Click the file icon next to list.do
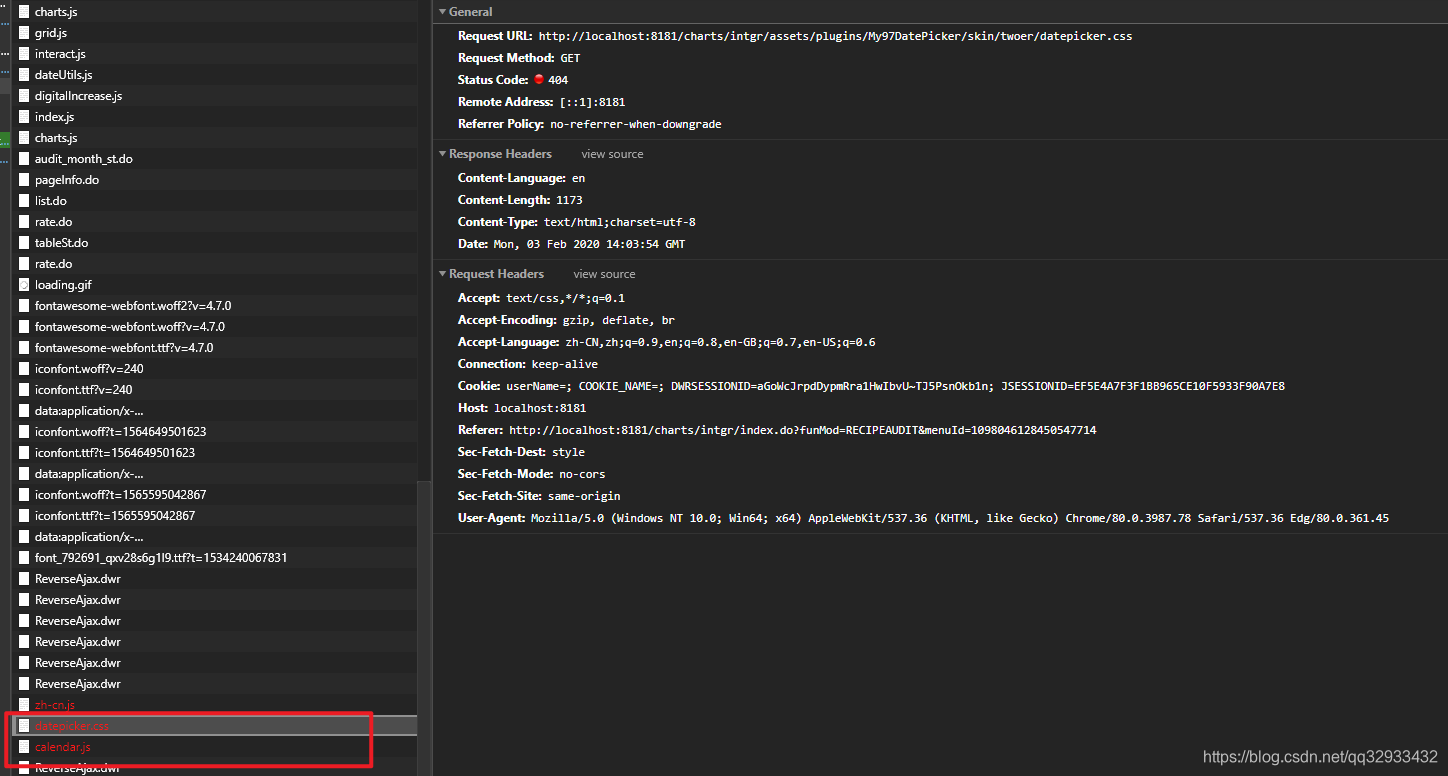Image resolution: width=1448 pixels, height=776 pixels. tap(24, 201)
